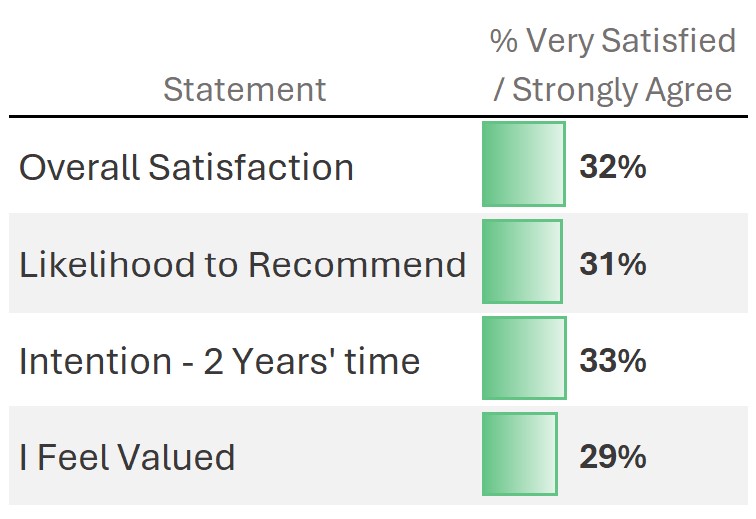Click the Strongly Agree text in the header

click(x=622, y=89)
